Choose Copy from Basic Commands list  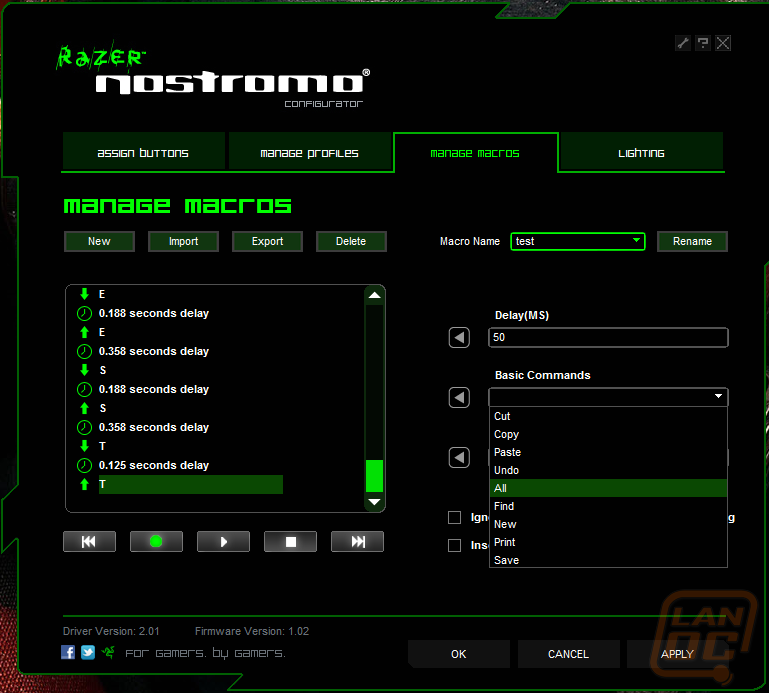[x=608, y=434]
